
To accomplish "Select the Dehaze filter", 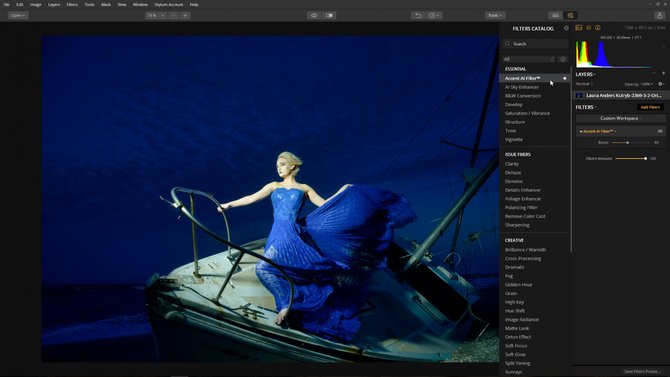I will click(513, 173).
